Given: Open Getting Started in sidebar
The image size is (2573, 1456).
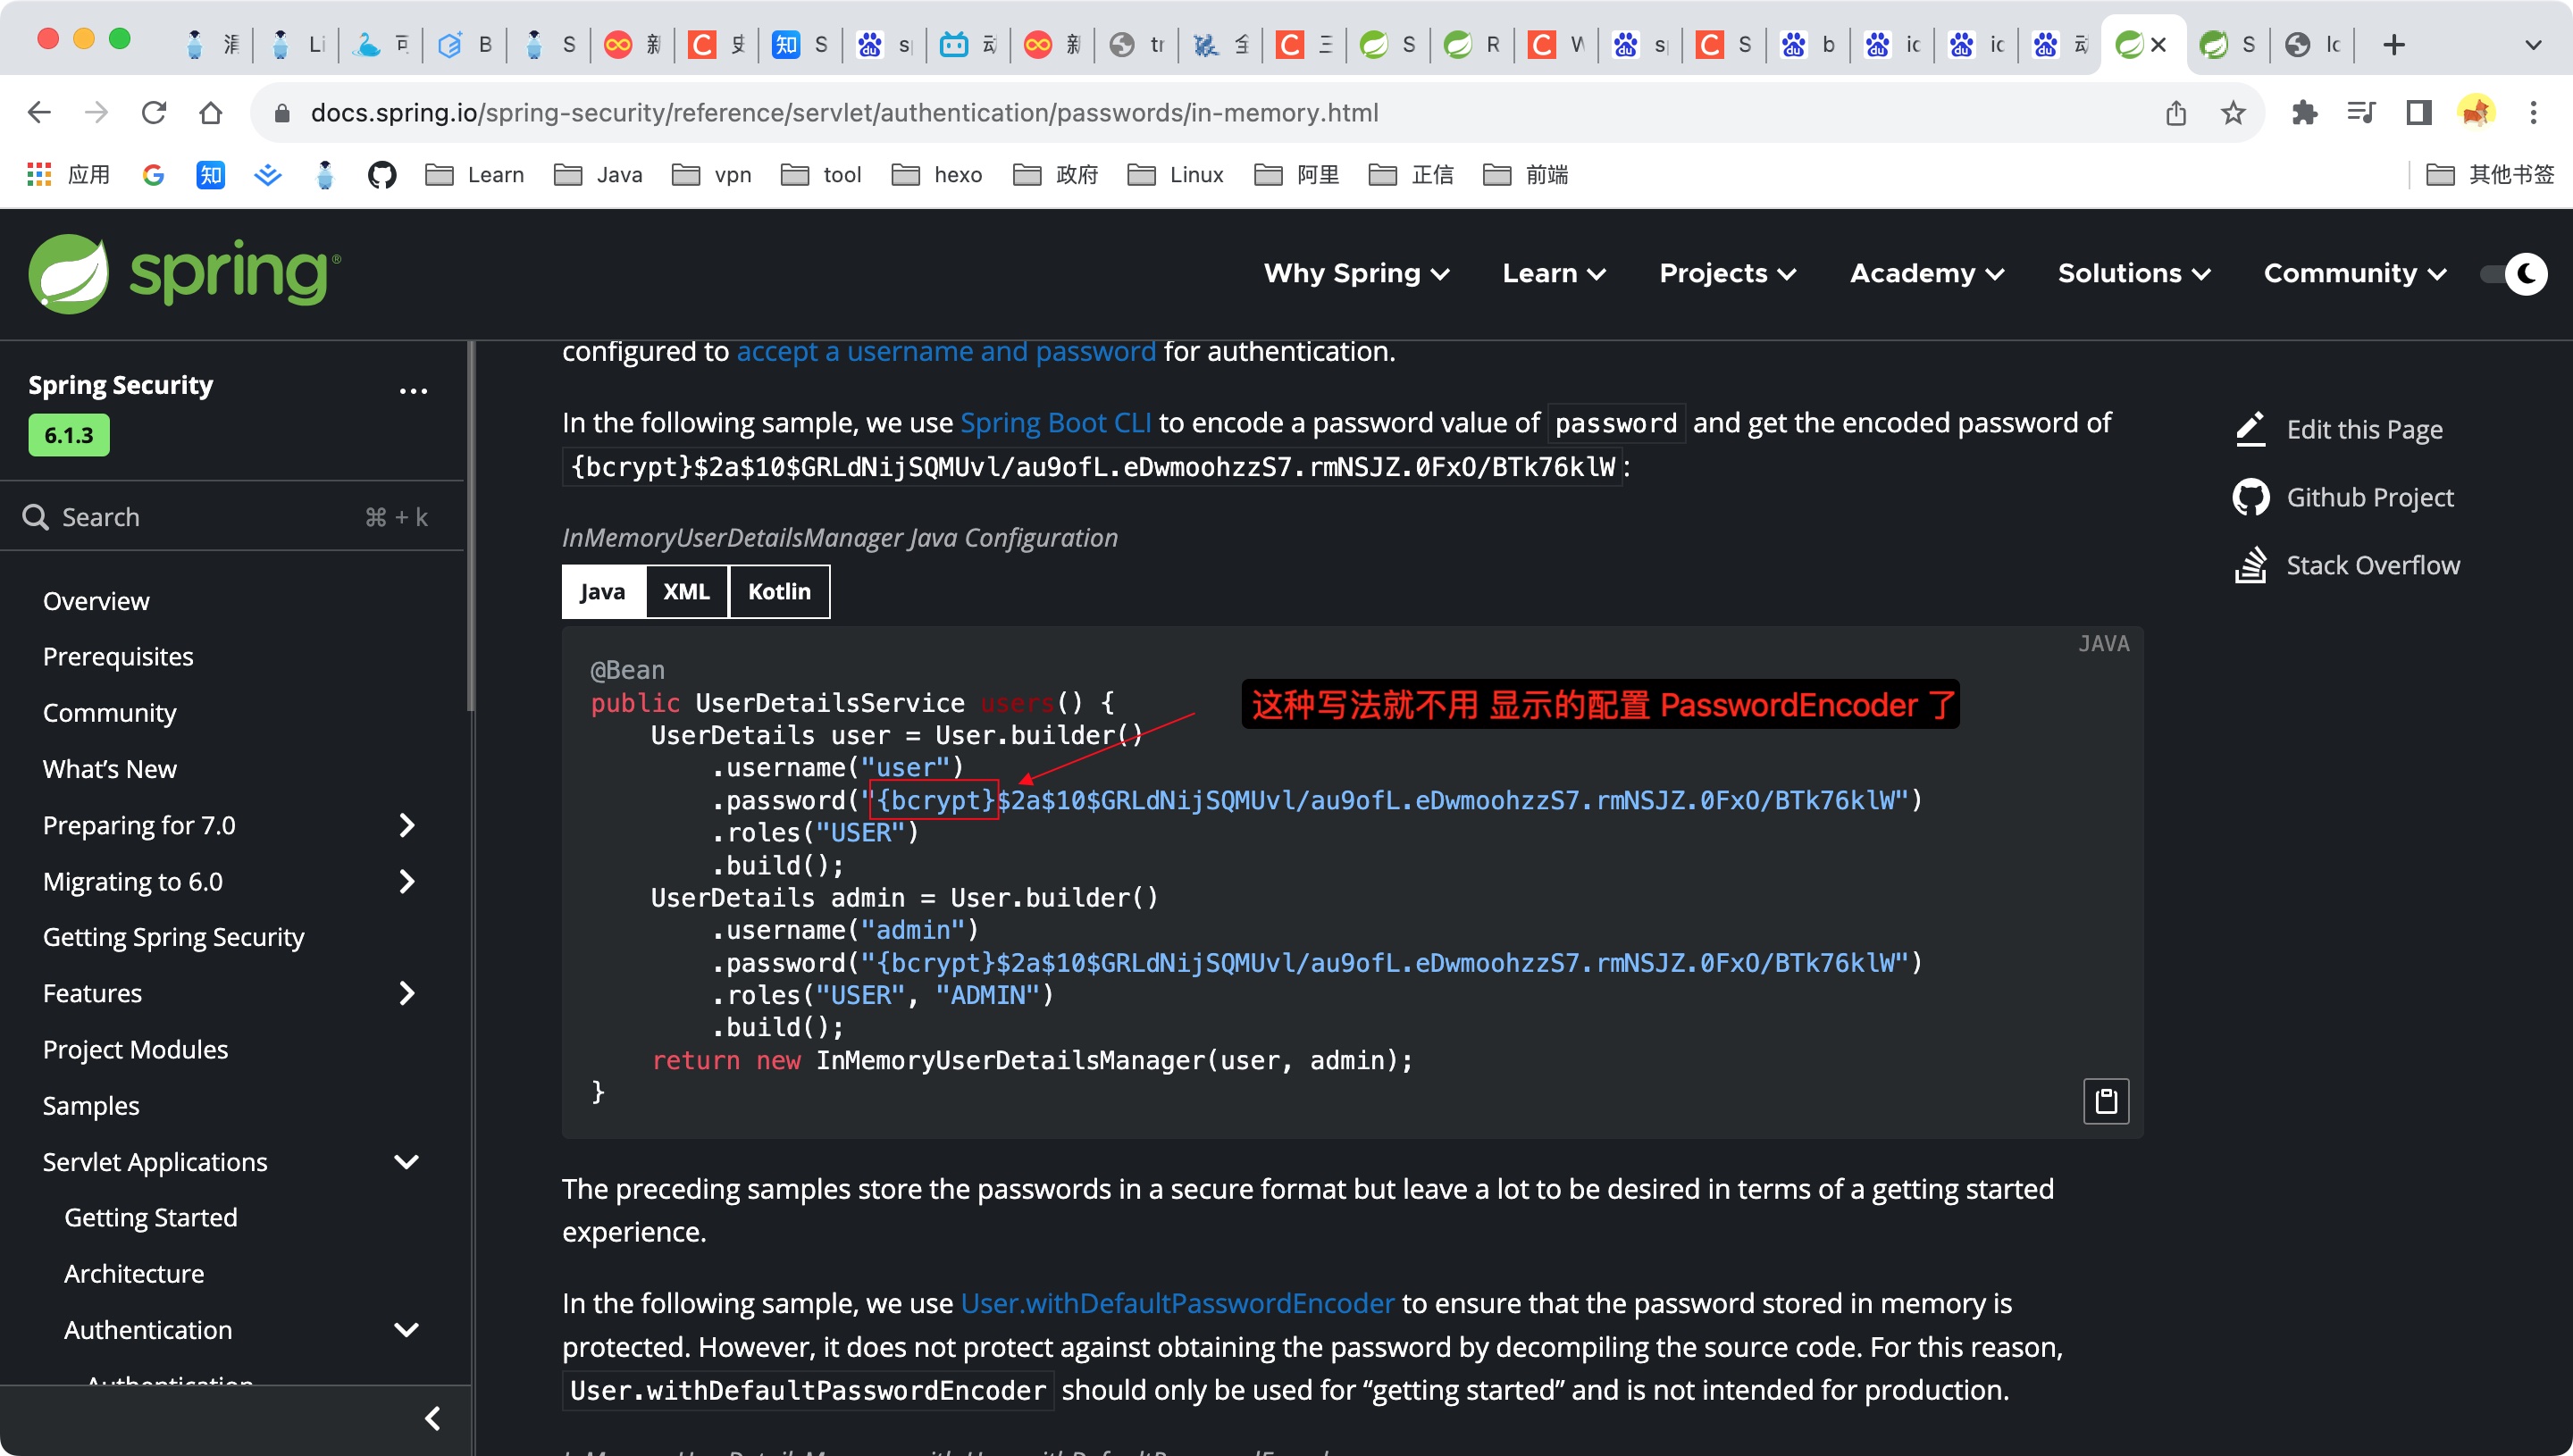Looking at the screenshot, I should (151, 1217).
